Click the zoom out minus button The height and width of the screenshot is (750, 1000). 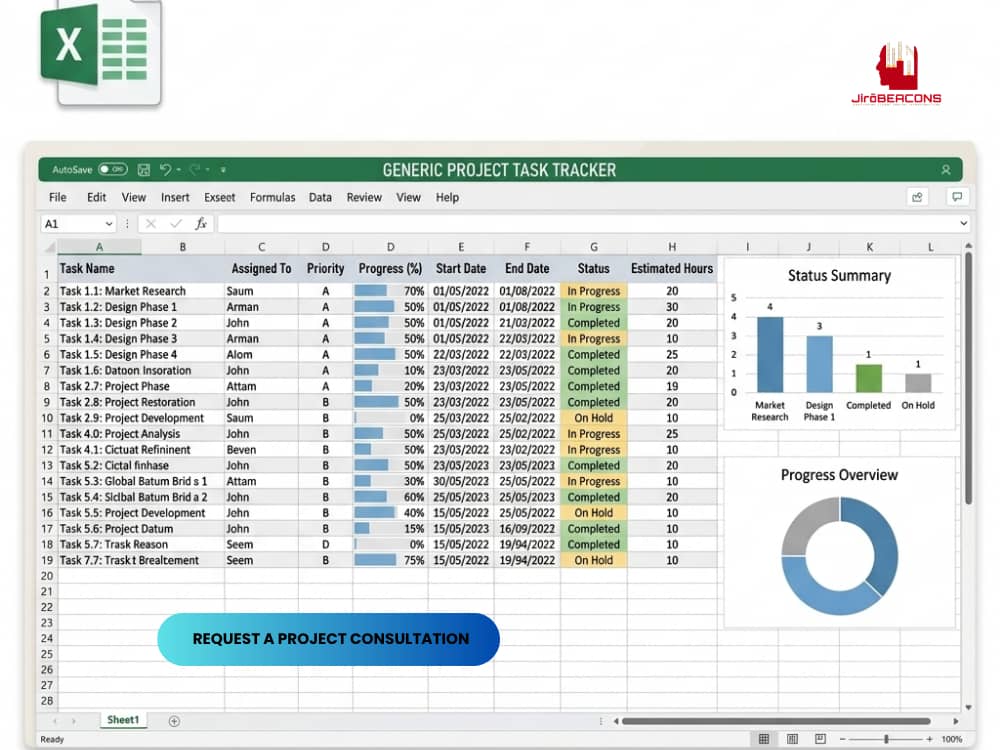(x=842, y=739)
